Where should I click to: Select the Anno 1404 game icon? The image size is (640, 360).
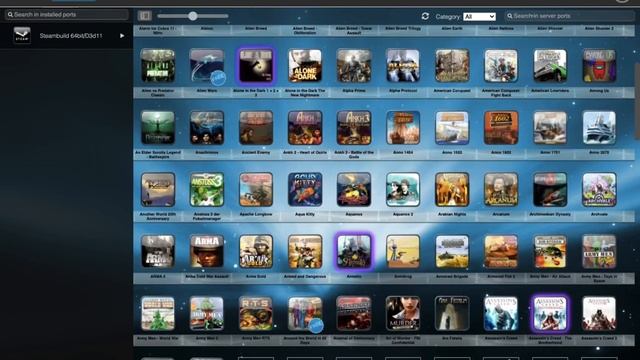coord(403,128)
